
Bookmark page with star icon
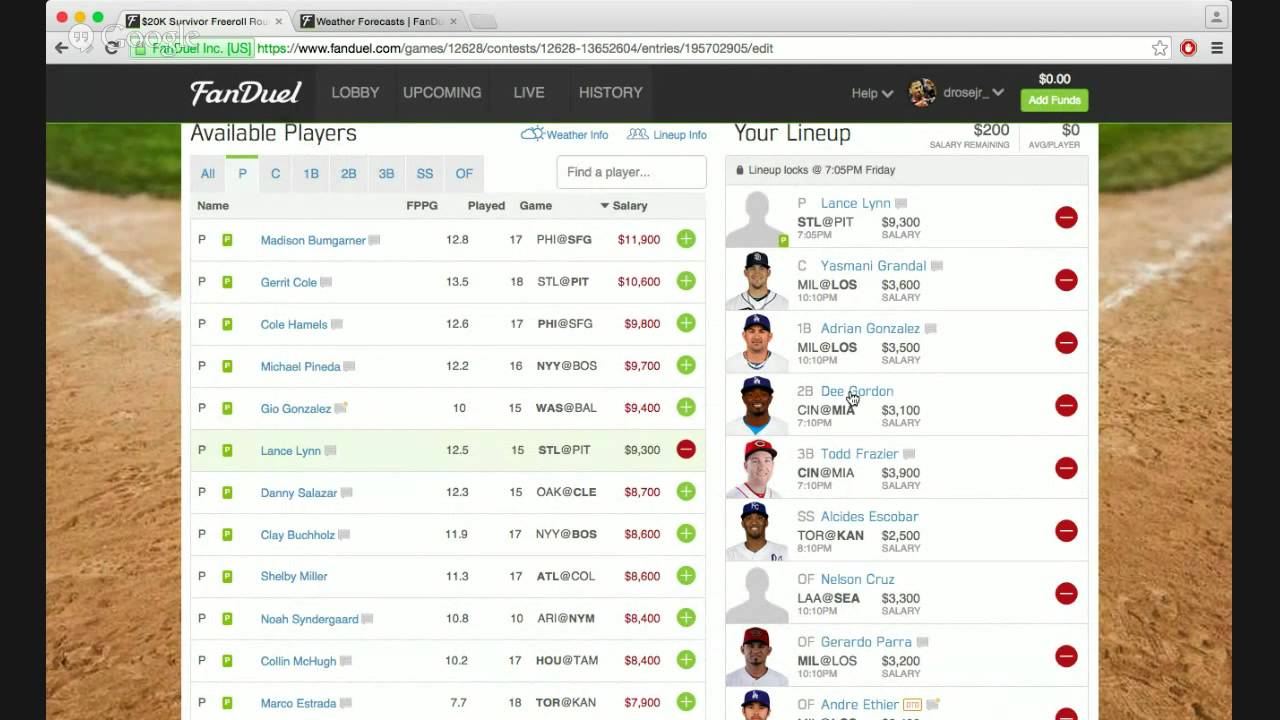1159,48
